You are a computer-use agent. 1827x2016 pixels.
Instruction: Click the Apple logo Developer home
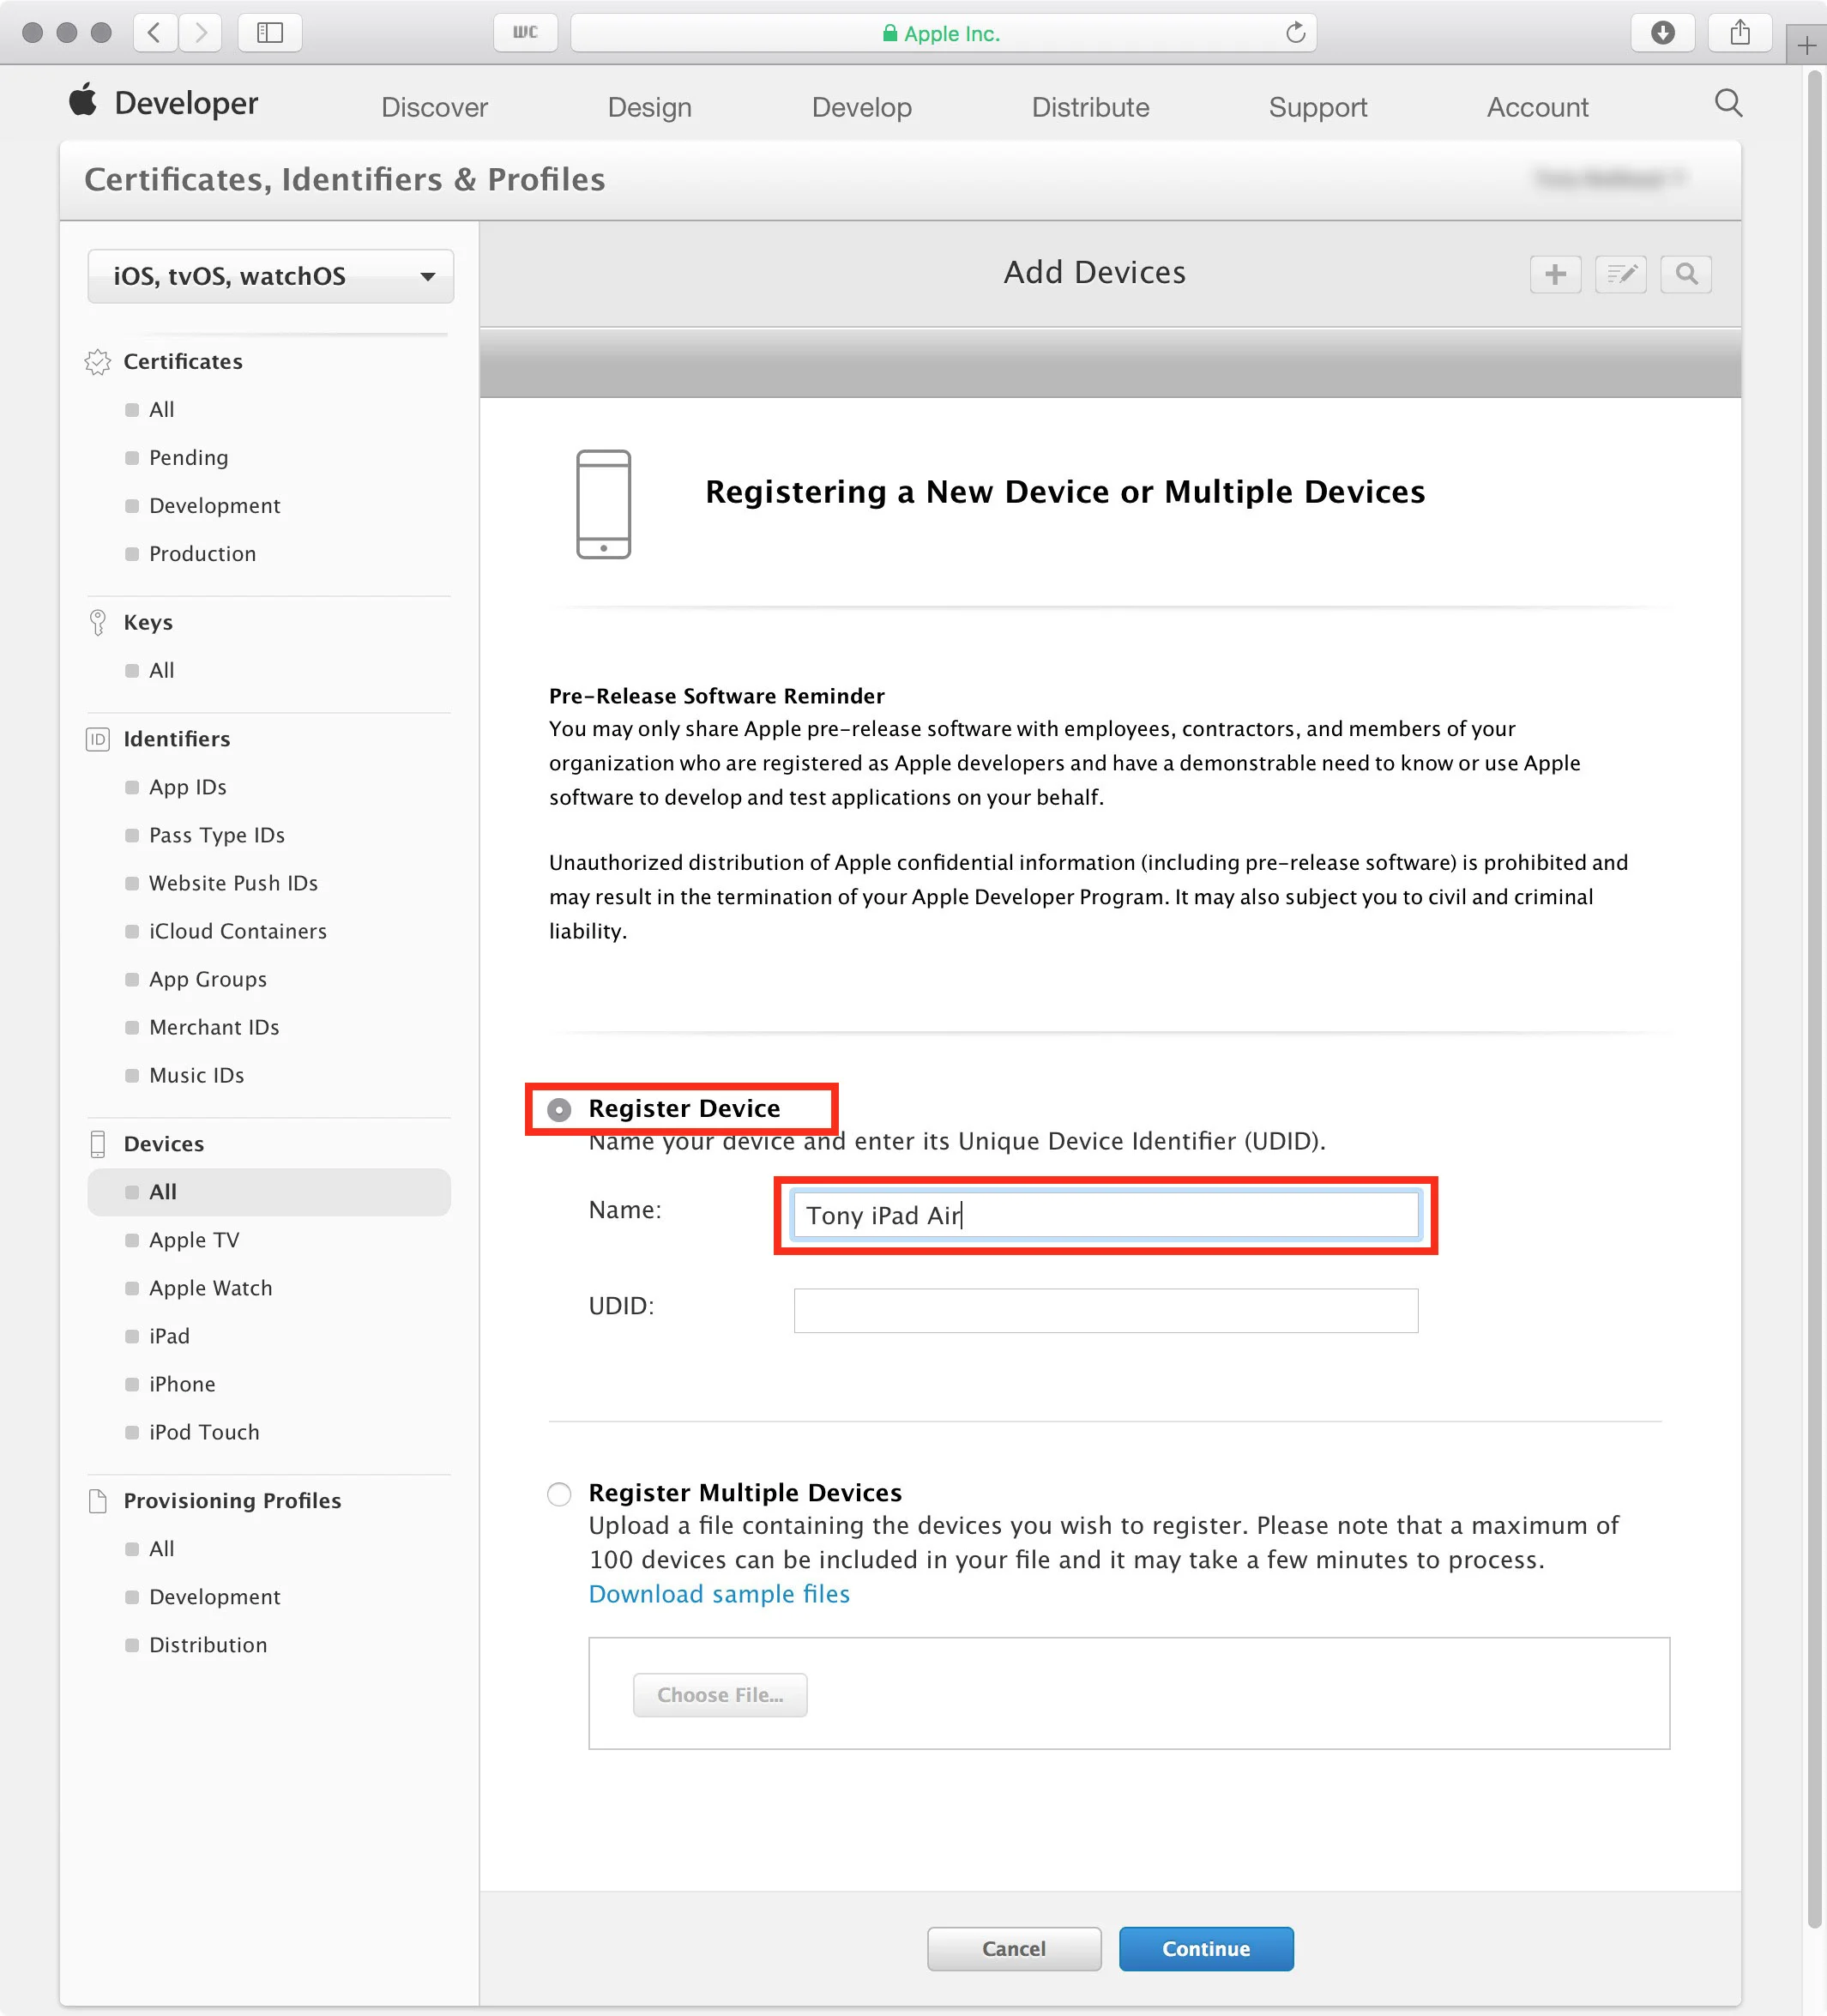(83, 101)
